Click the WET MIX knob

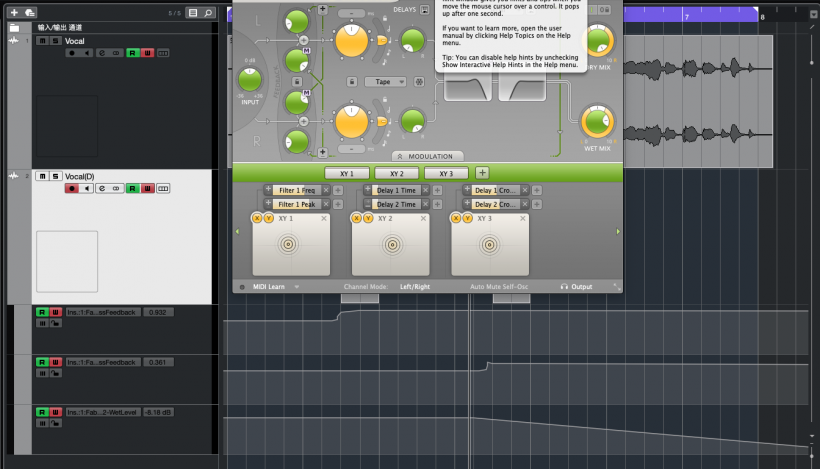(x=597, y=122)
